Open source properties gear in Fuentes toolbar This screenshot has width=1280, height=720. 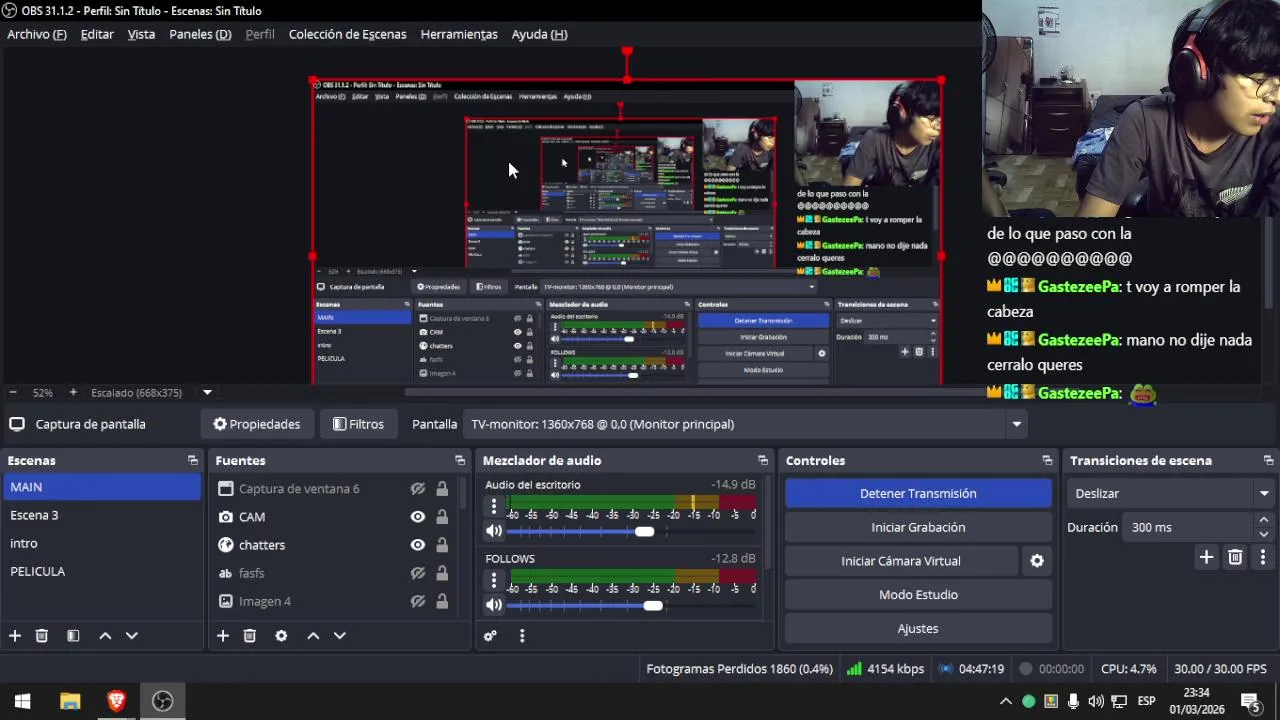281,636
